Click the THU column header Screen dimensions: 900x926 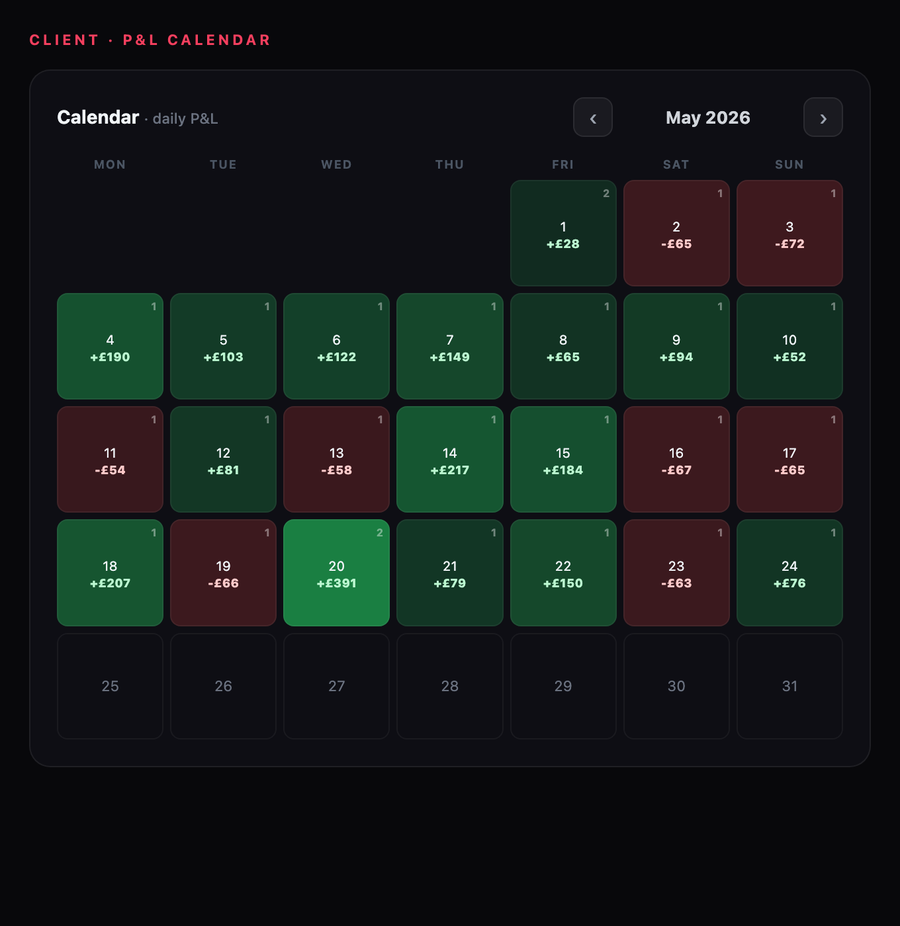pyautogui.click(x=450, y=164)
